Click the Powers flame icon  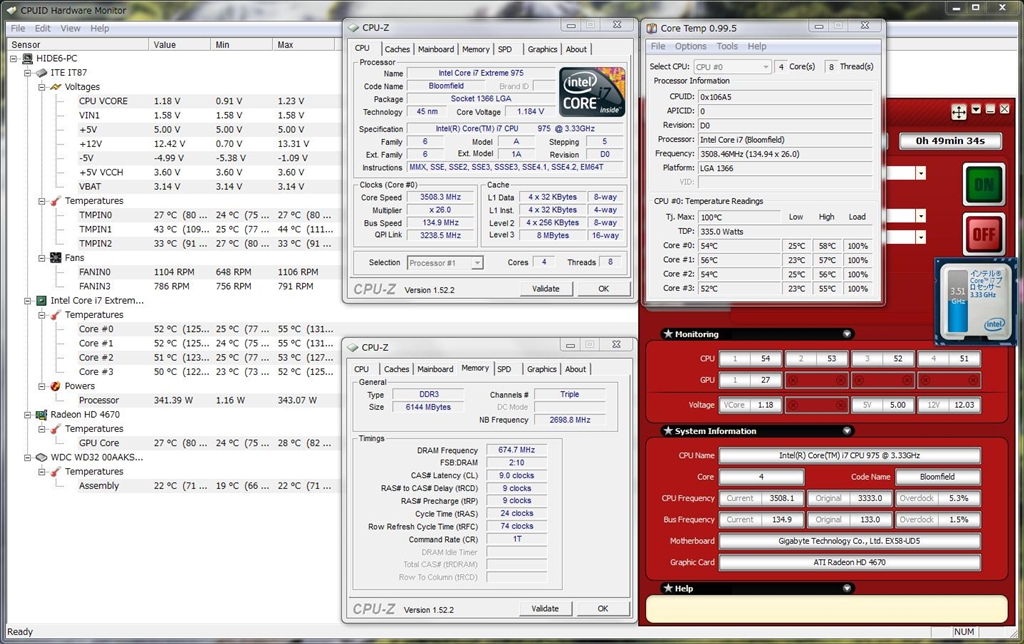[55, 386]
